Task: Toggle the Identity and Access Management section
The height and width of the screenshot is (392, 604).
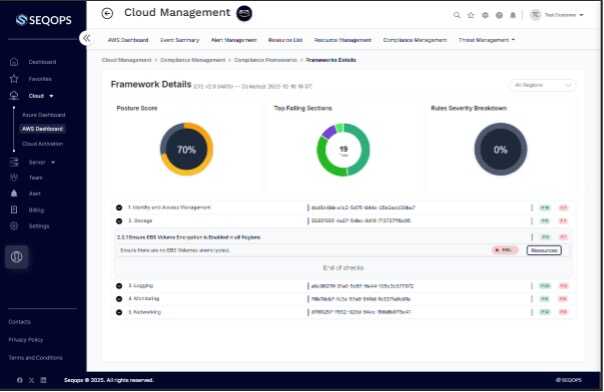Action: pos(119,208)
